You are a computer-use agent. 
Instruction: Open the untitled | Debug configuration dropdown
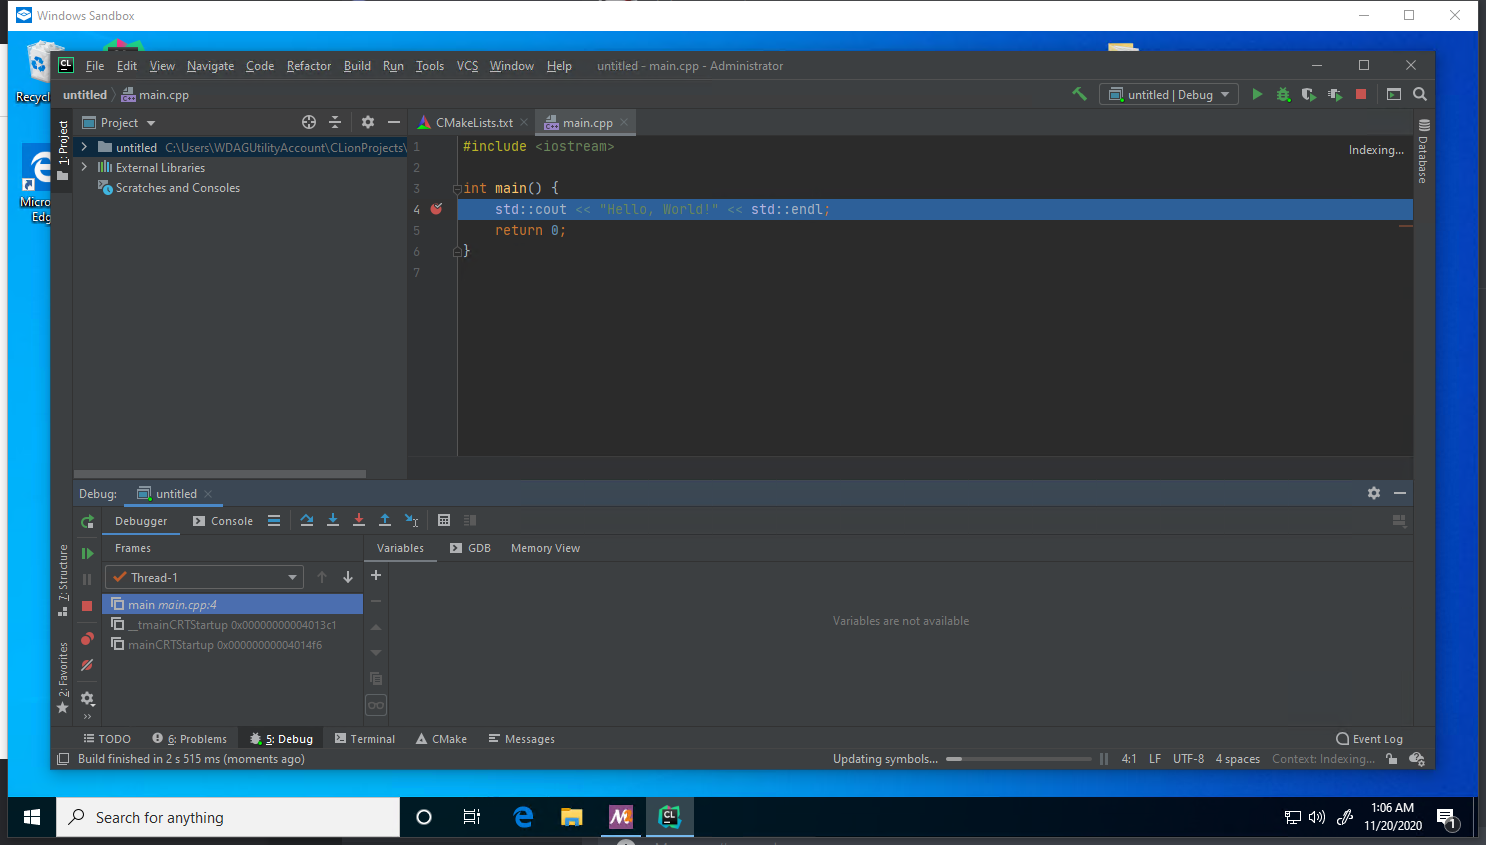click(x=1169, y=94)
